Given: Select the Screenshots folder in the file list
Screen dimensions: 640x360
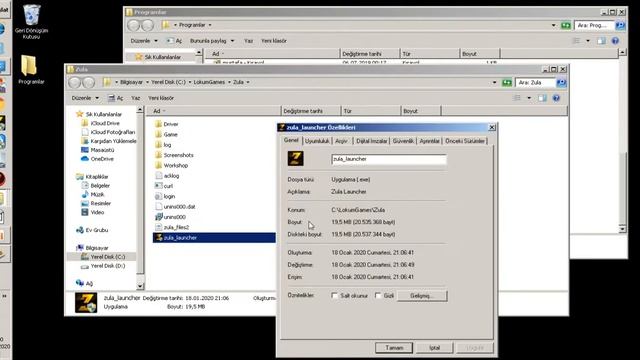Looking at the screenshot, I should pos(174,155).
